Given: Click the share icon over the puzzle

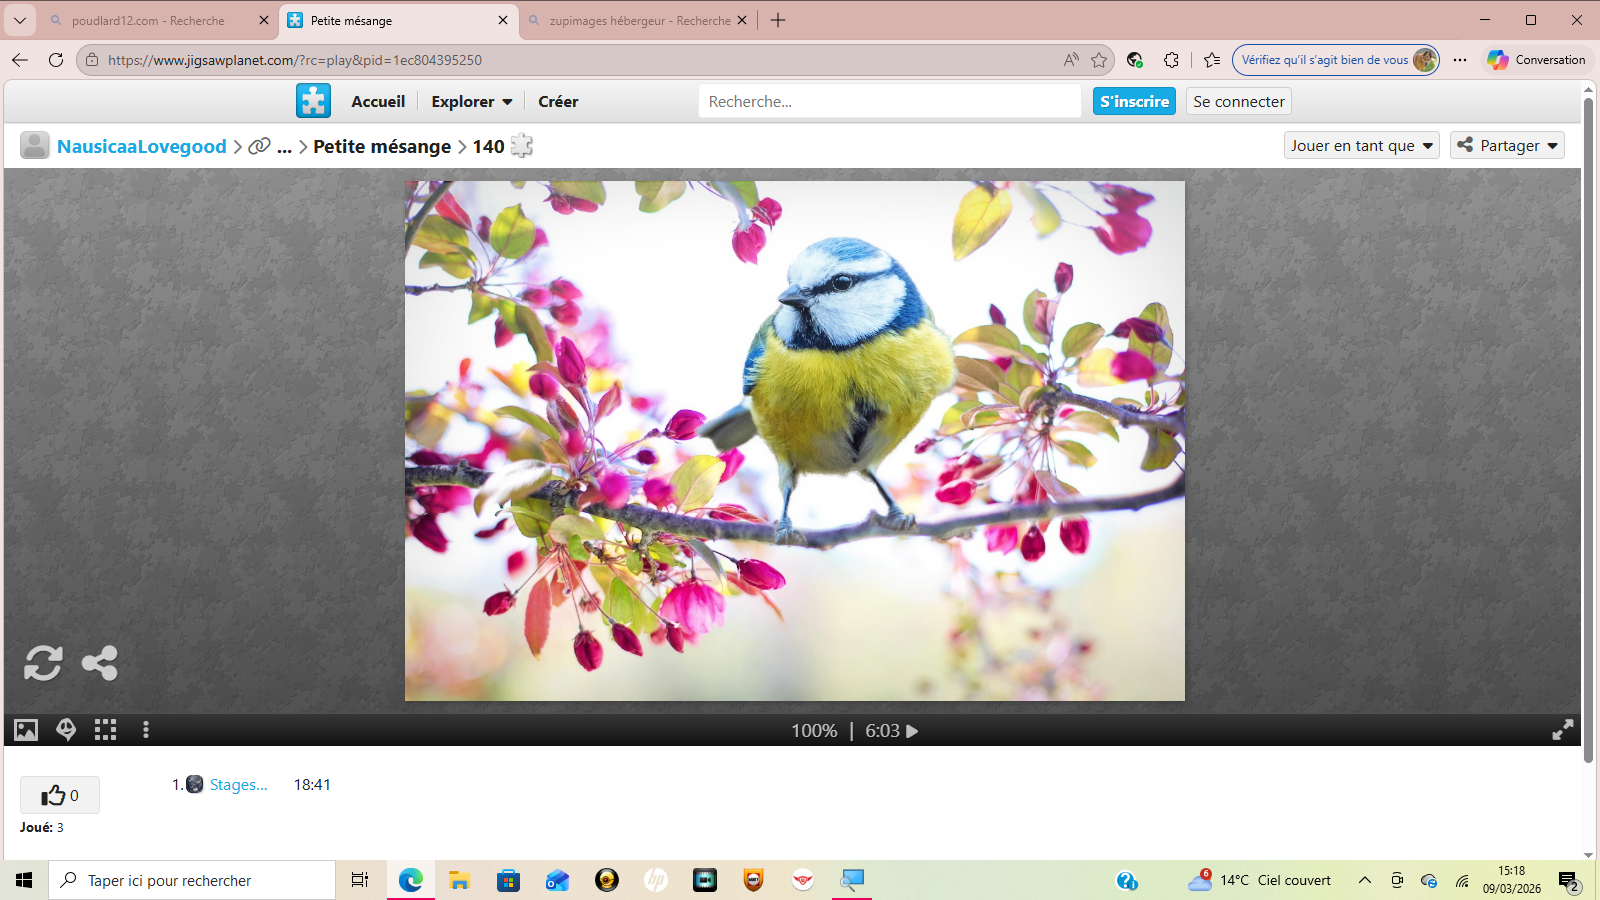Looking at the screenshot, I should pos(99,663).
